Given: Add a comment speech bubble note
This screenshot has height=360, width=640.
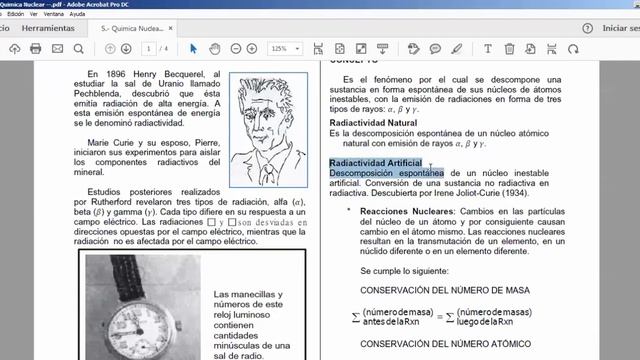Looking at the screenshot, I should [435, 49].
